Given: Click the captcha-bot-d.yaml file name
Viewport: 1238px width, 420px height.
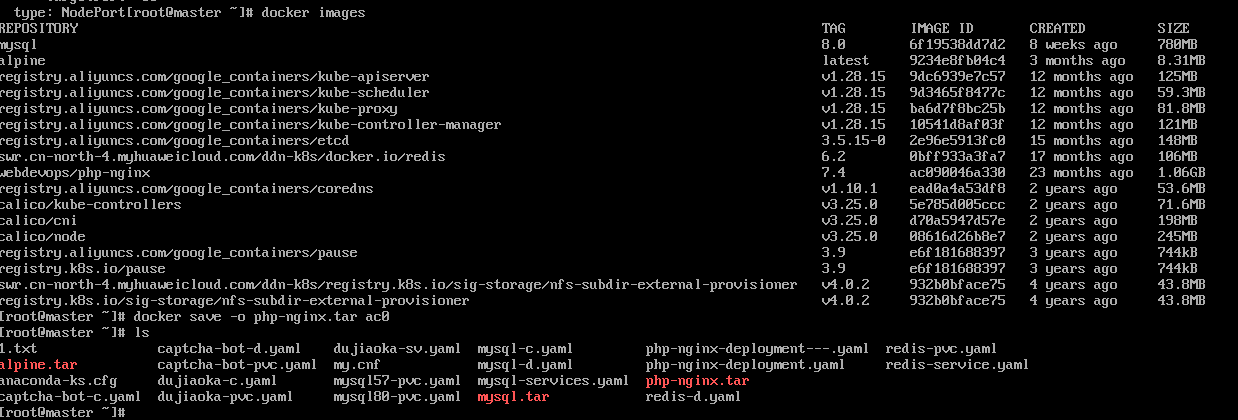Looking at the screenshot, I should tap(229, 349).
